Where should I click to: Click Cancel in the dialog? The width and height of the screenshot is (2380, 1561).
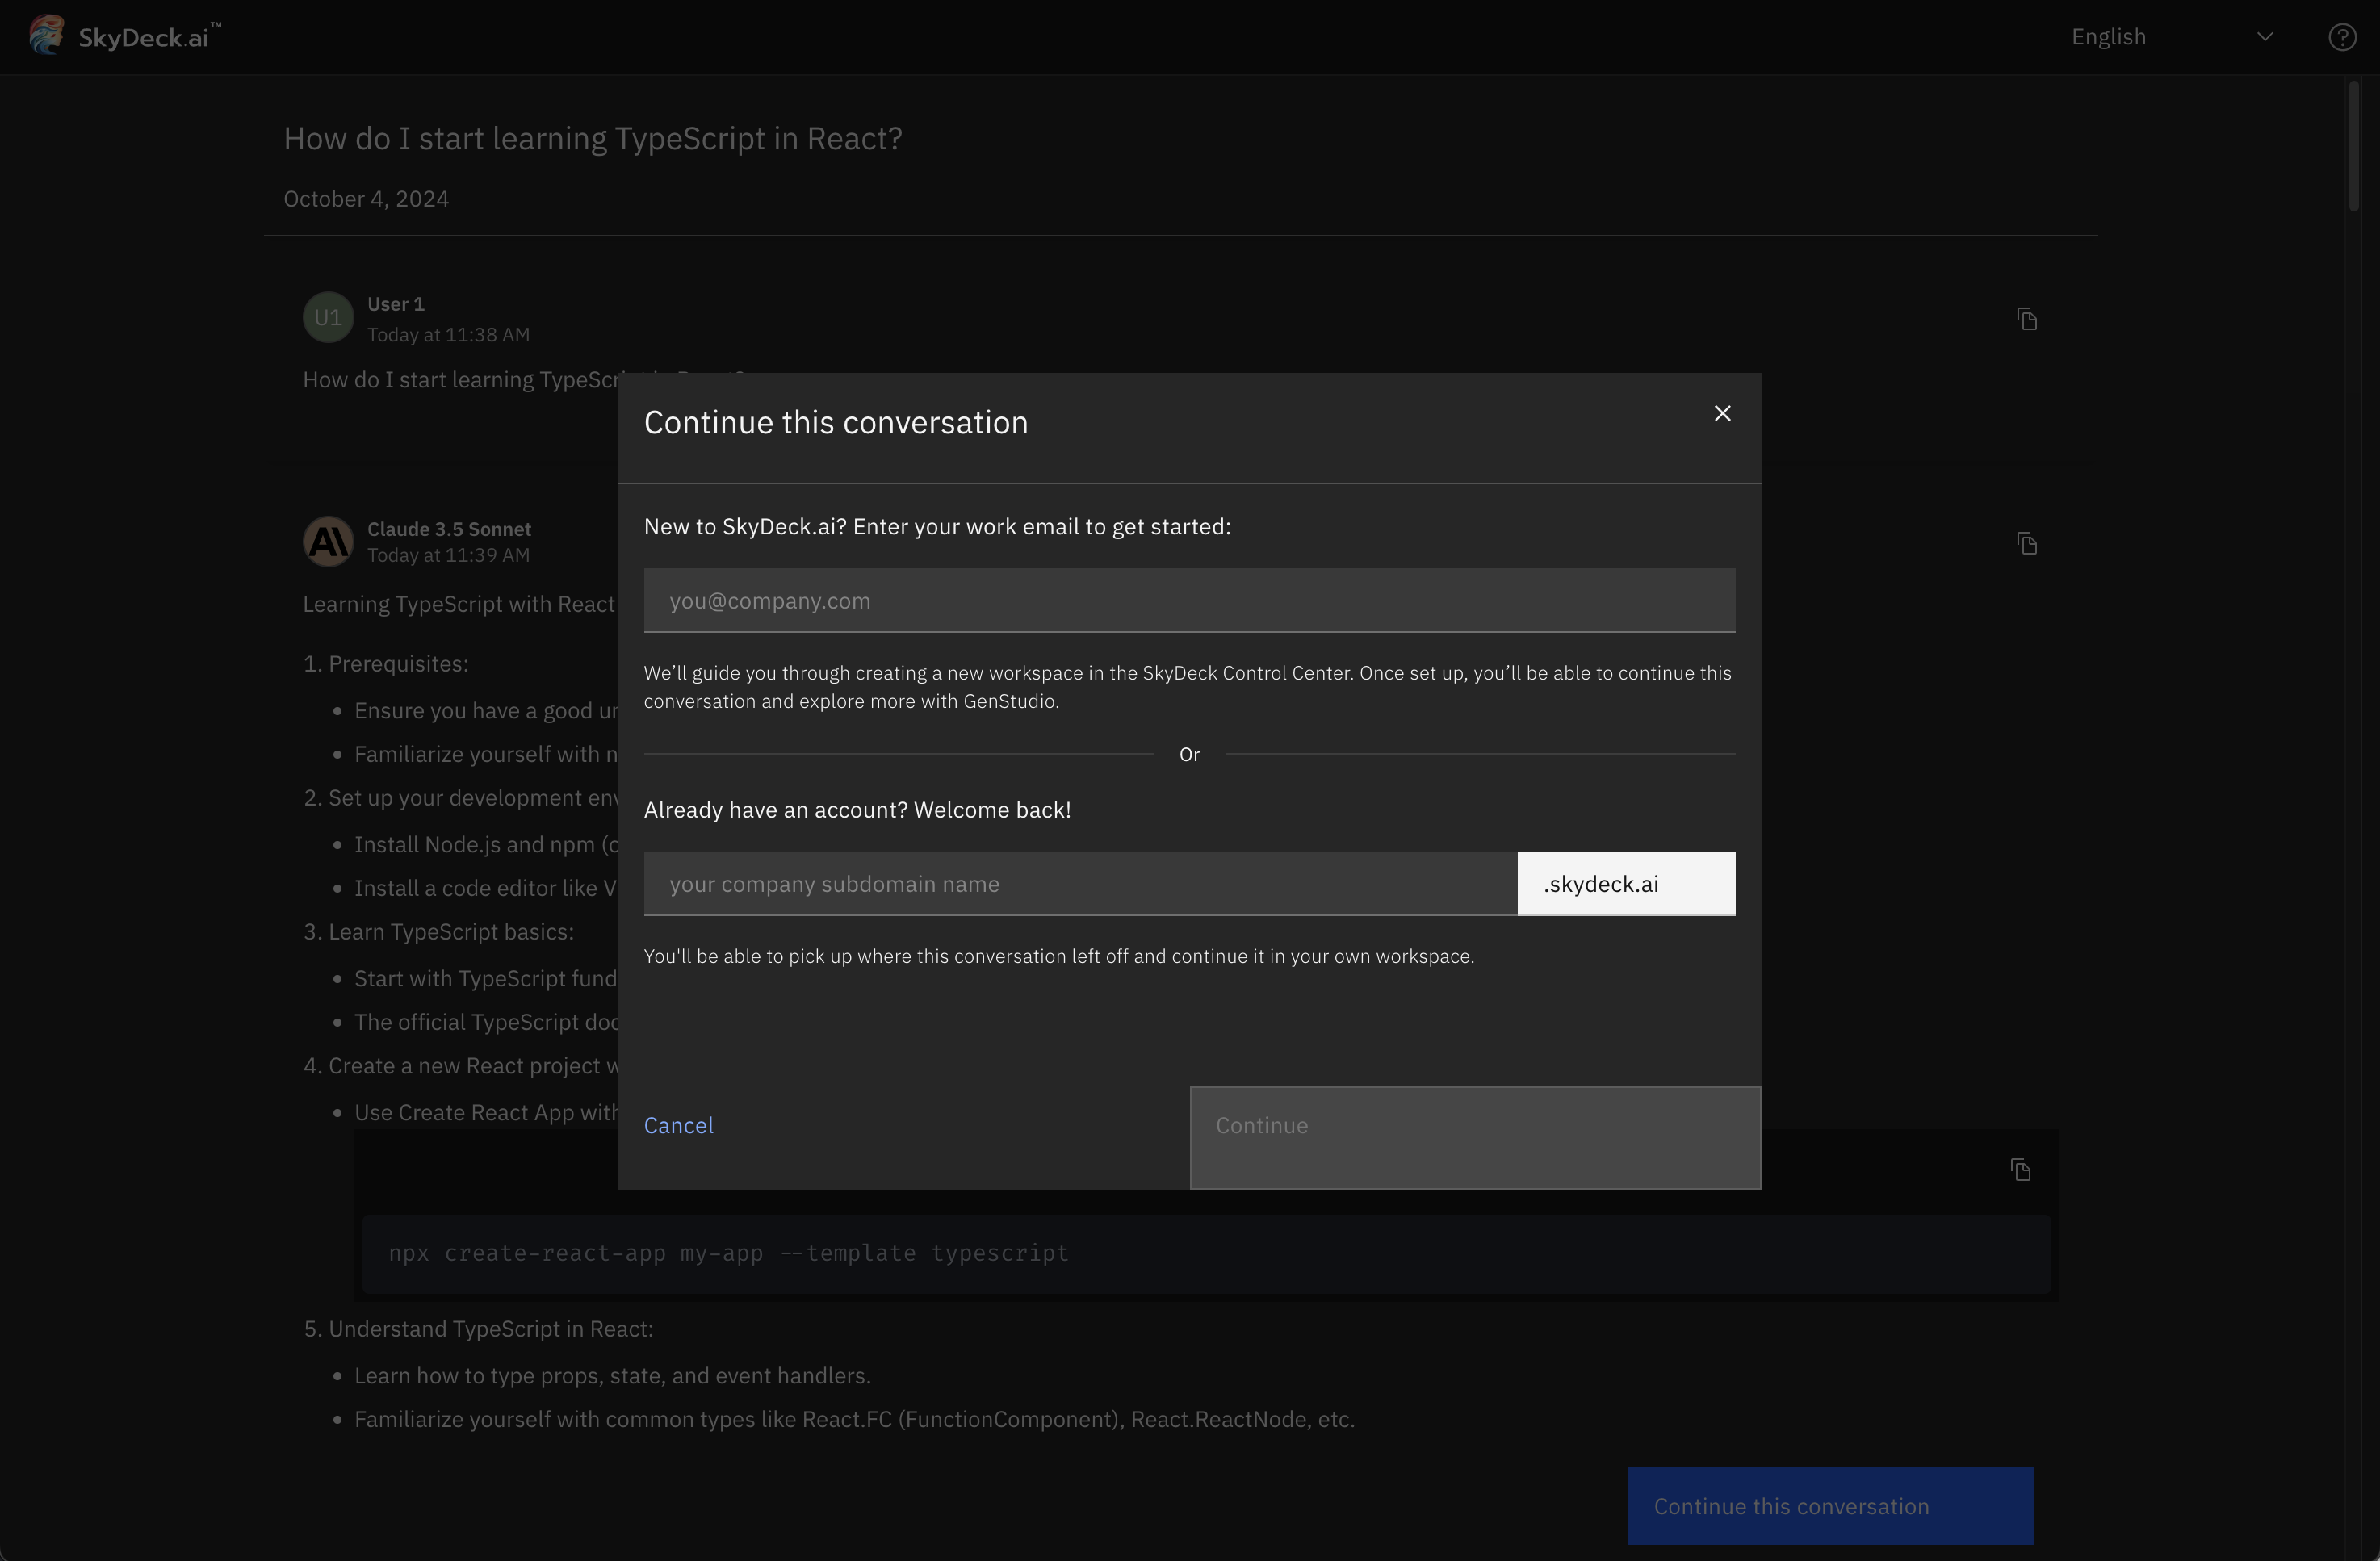(x=679, y=1125)
